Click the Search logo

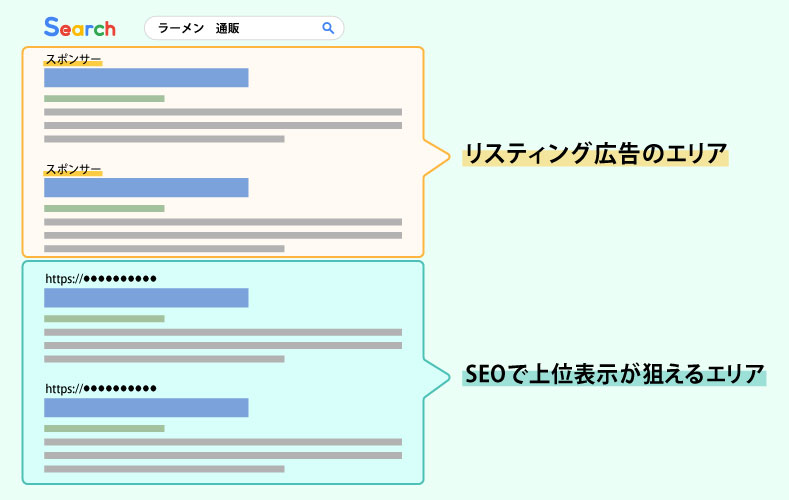[x=80, y=28]
